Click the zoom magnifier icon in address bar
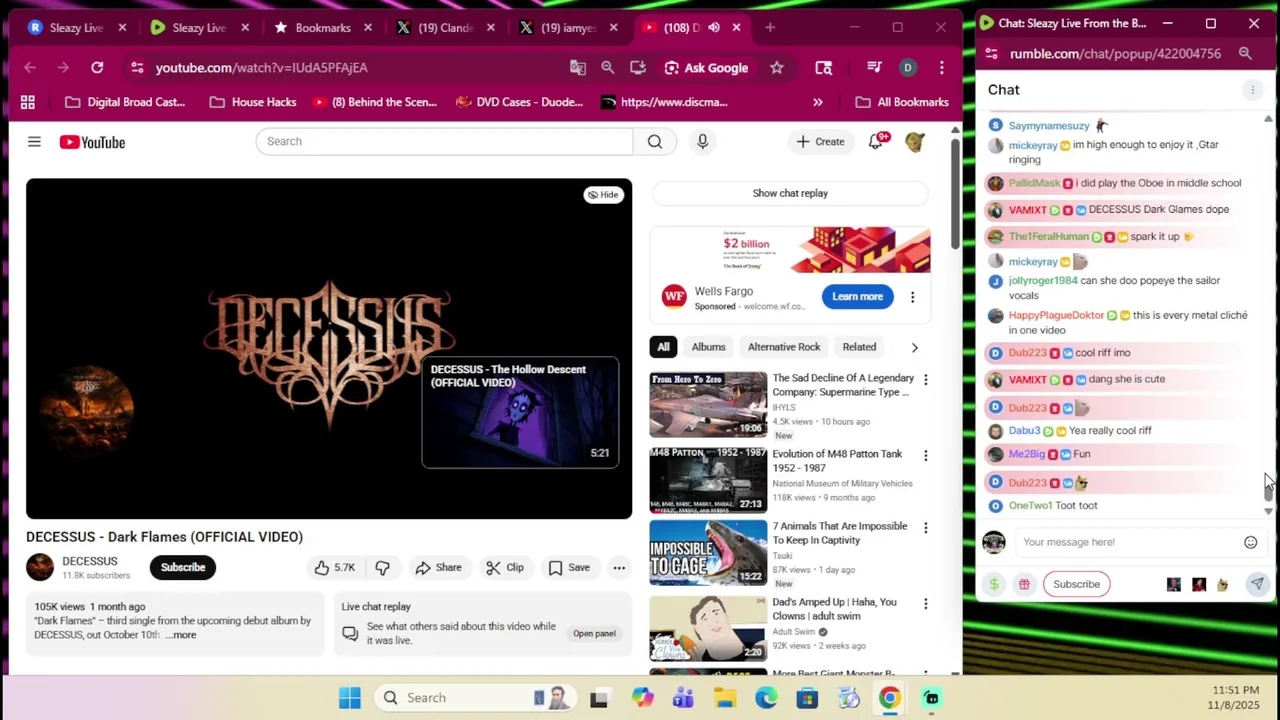Image resolution: width=1280 pixels, height=720 pixels. [x=608, y=67]
